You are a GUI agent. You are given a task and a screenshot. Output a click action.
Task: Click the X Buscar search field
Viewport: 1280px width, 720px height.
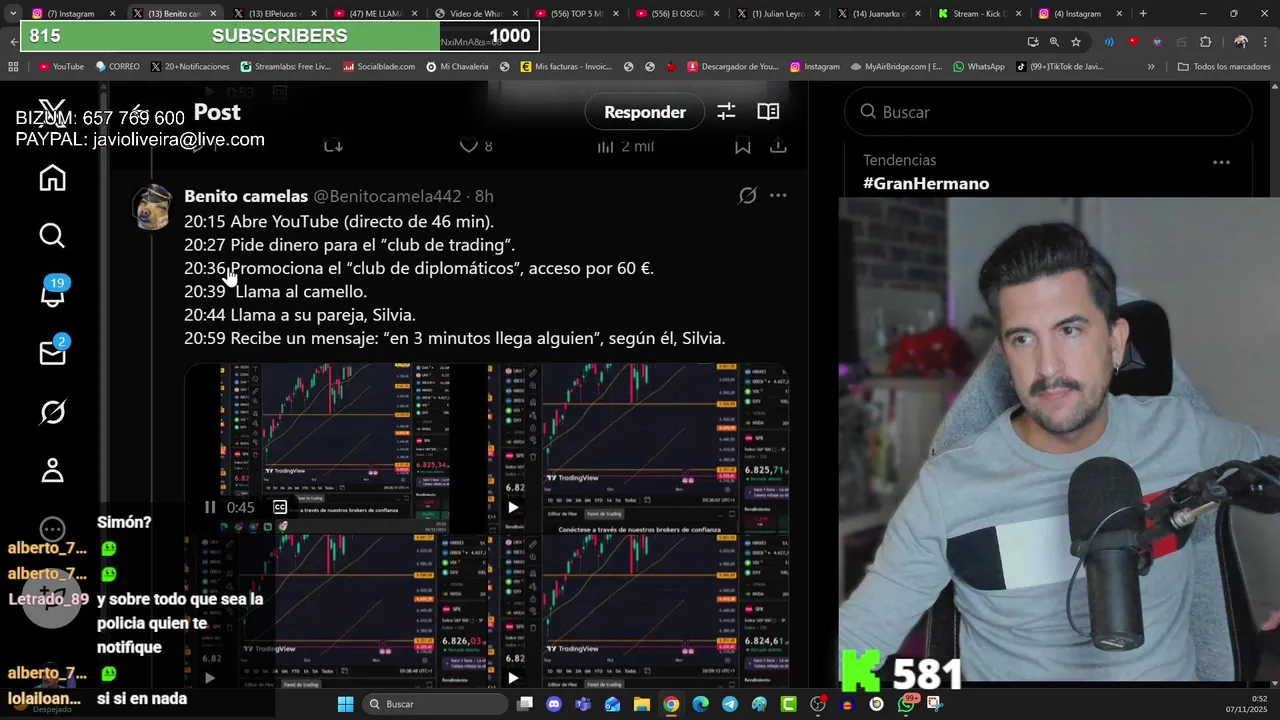(x=1048, y=112)
